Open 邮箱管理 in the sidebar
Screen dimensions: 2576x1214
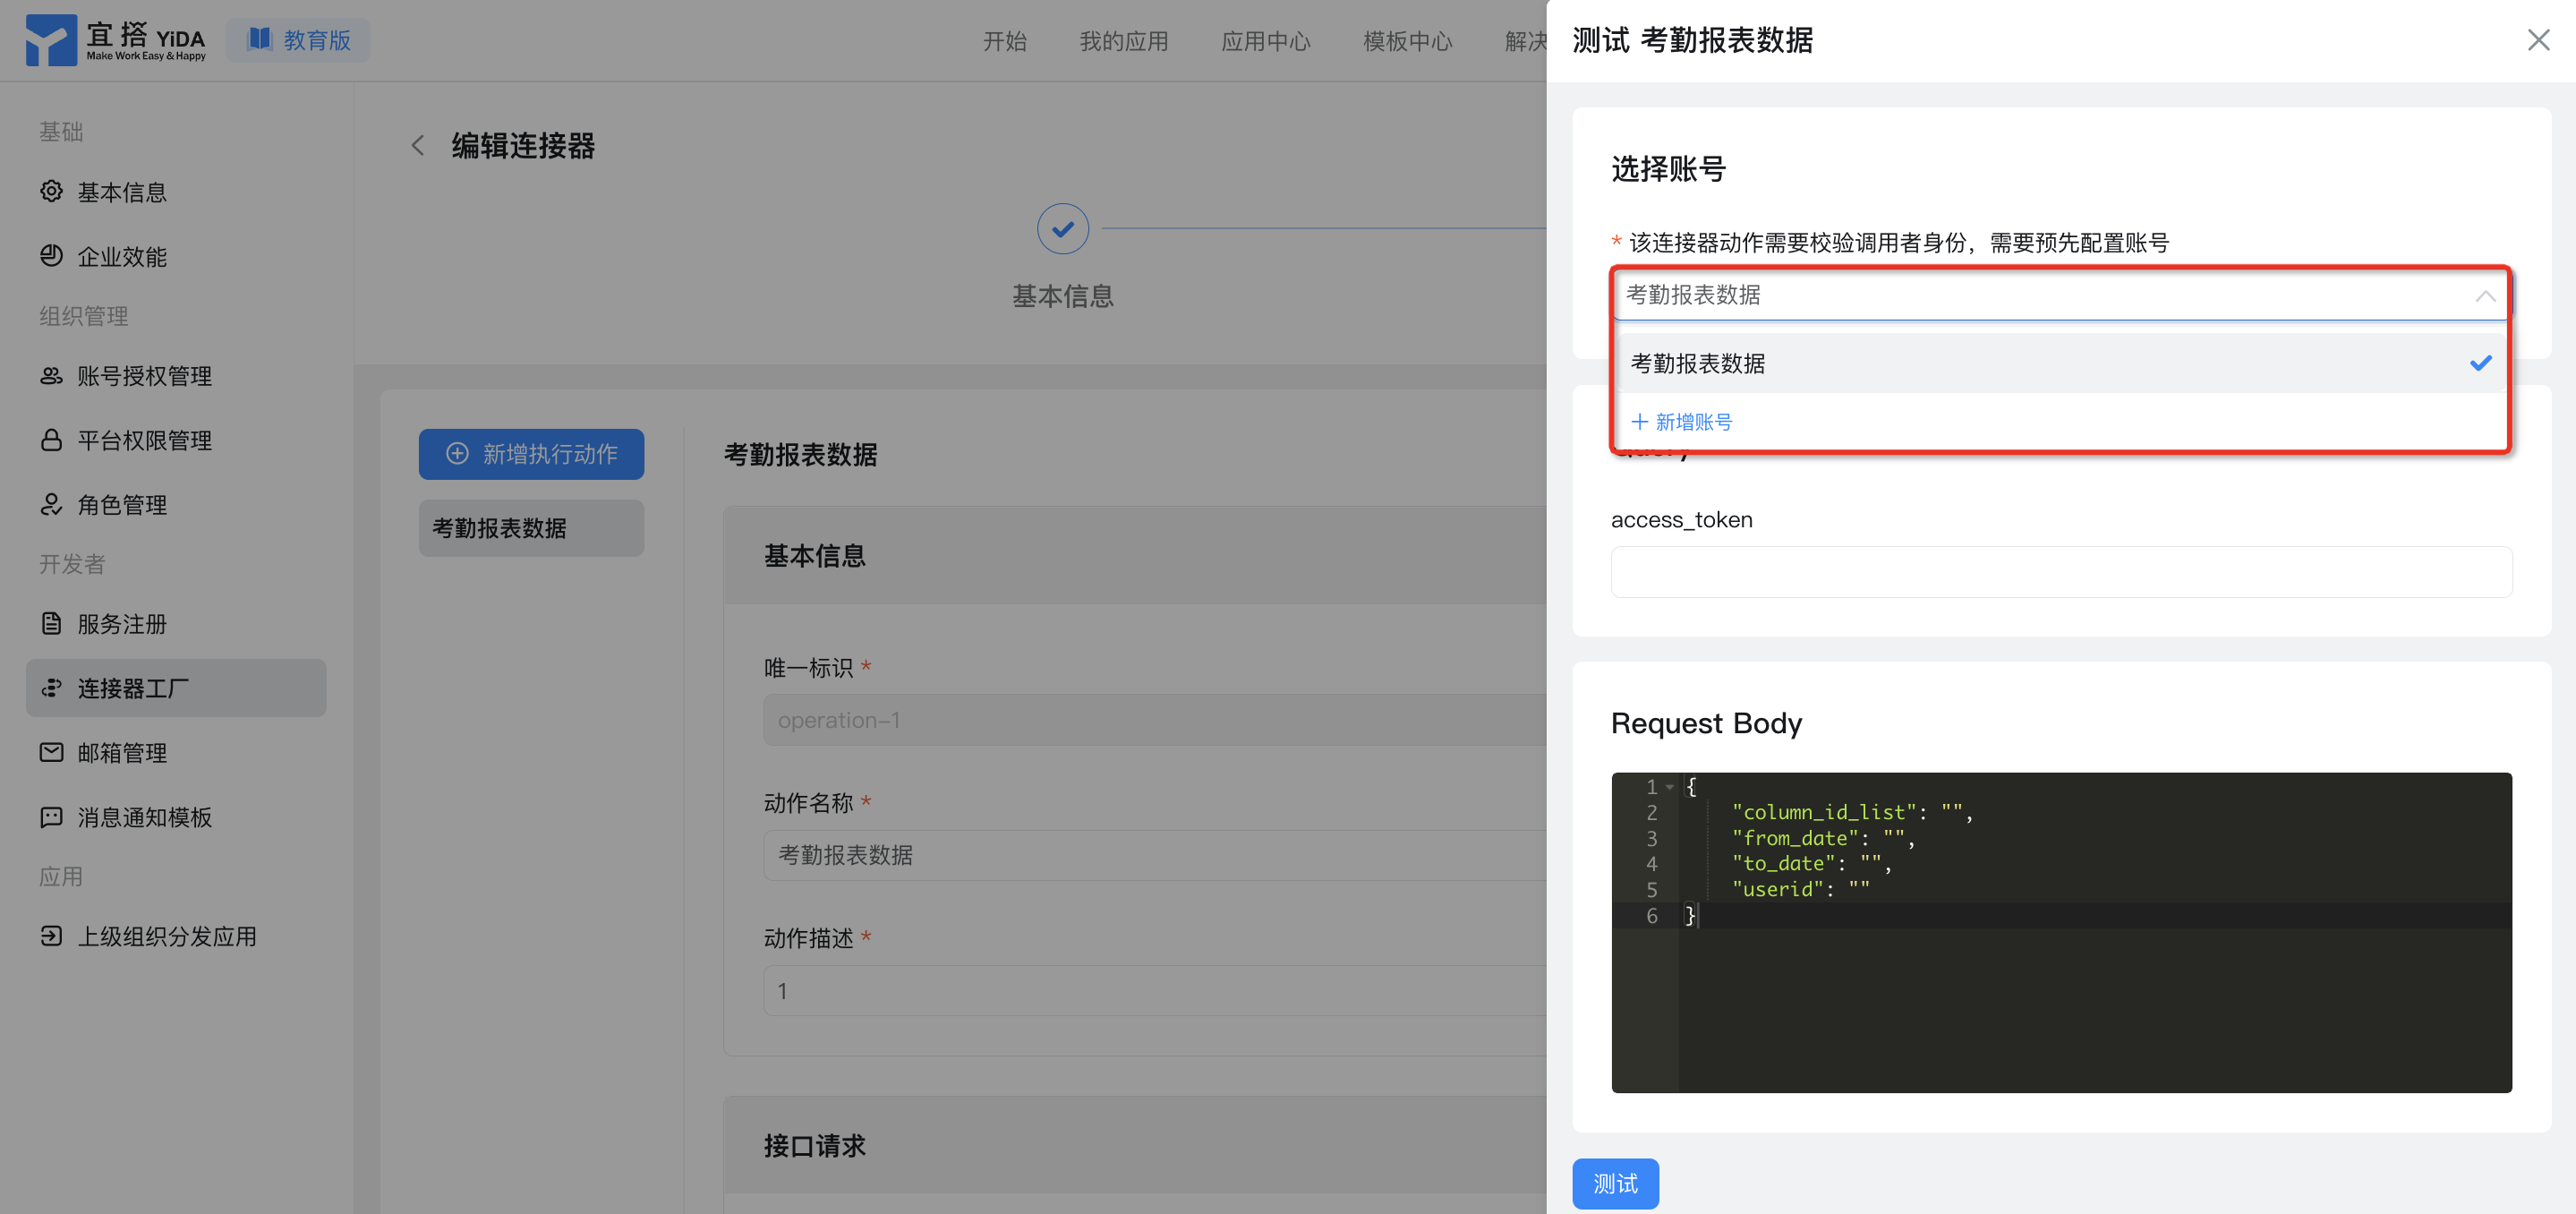176,753
